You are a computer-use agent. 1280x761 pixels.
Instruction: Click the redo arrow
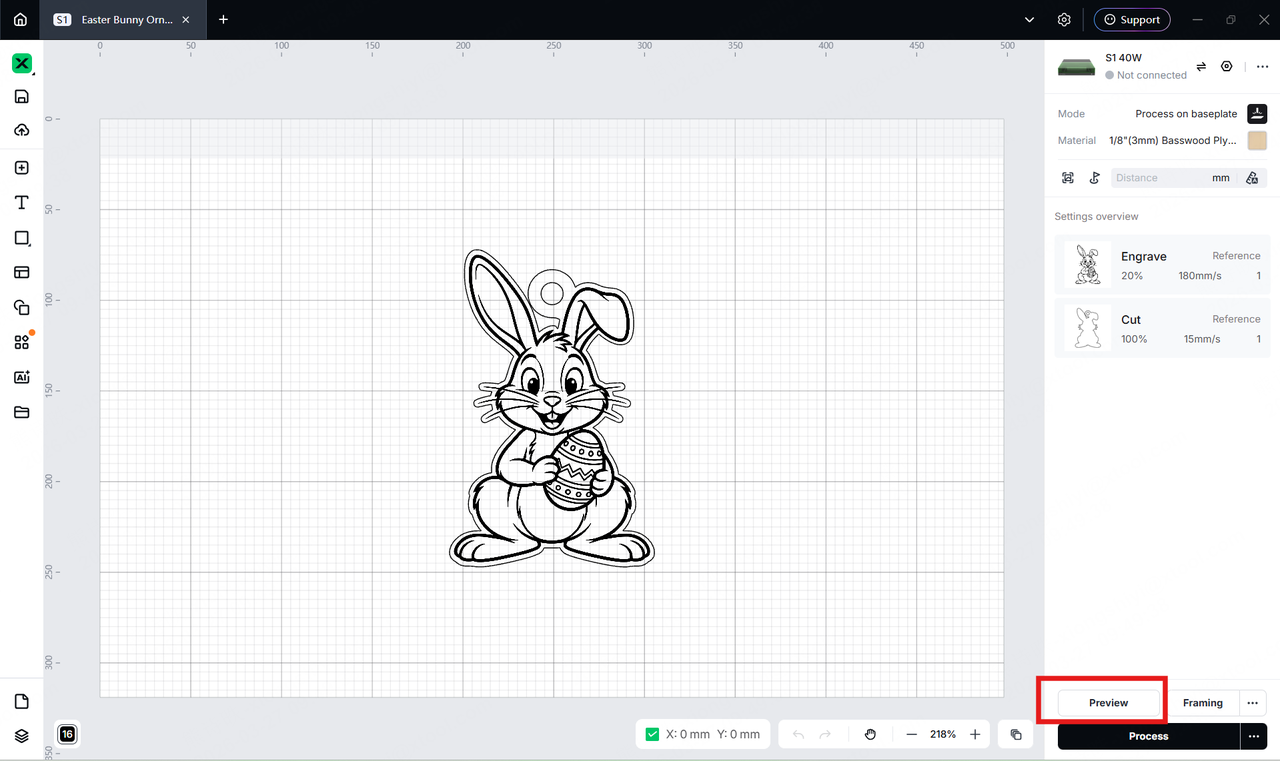point(825,734)
